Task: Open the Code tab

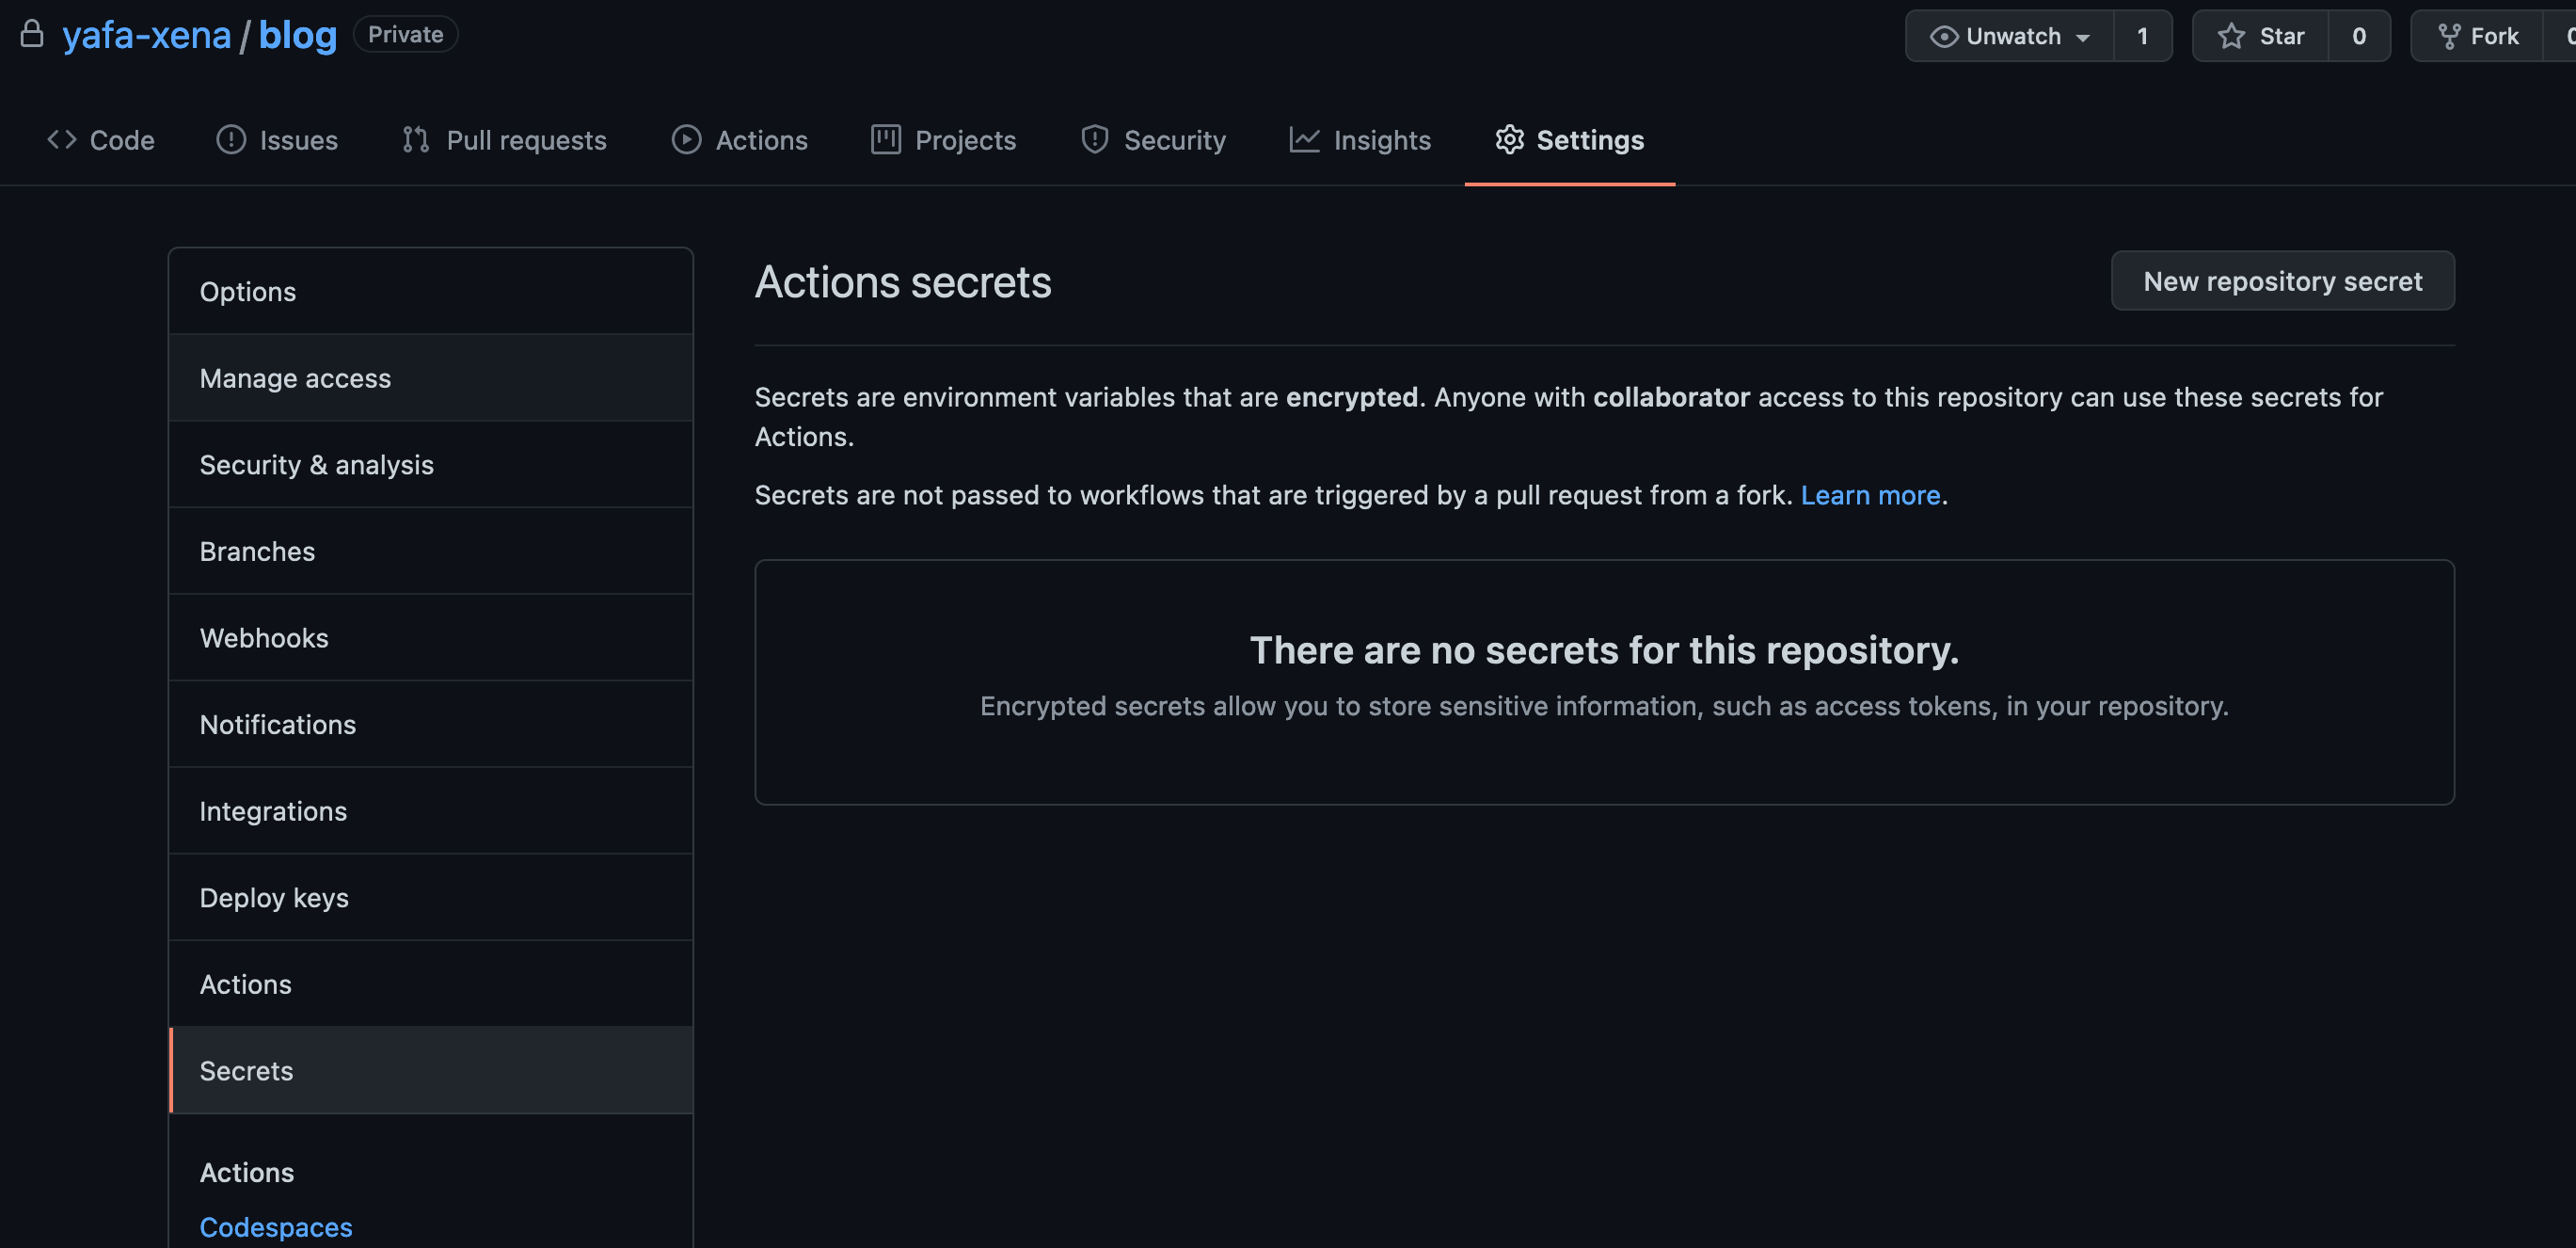Action: [x=101, y=140]
